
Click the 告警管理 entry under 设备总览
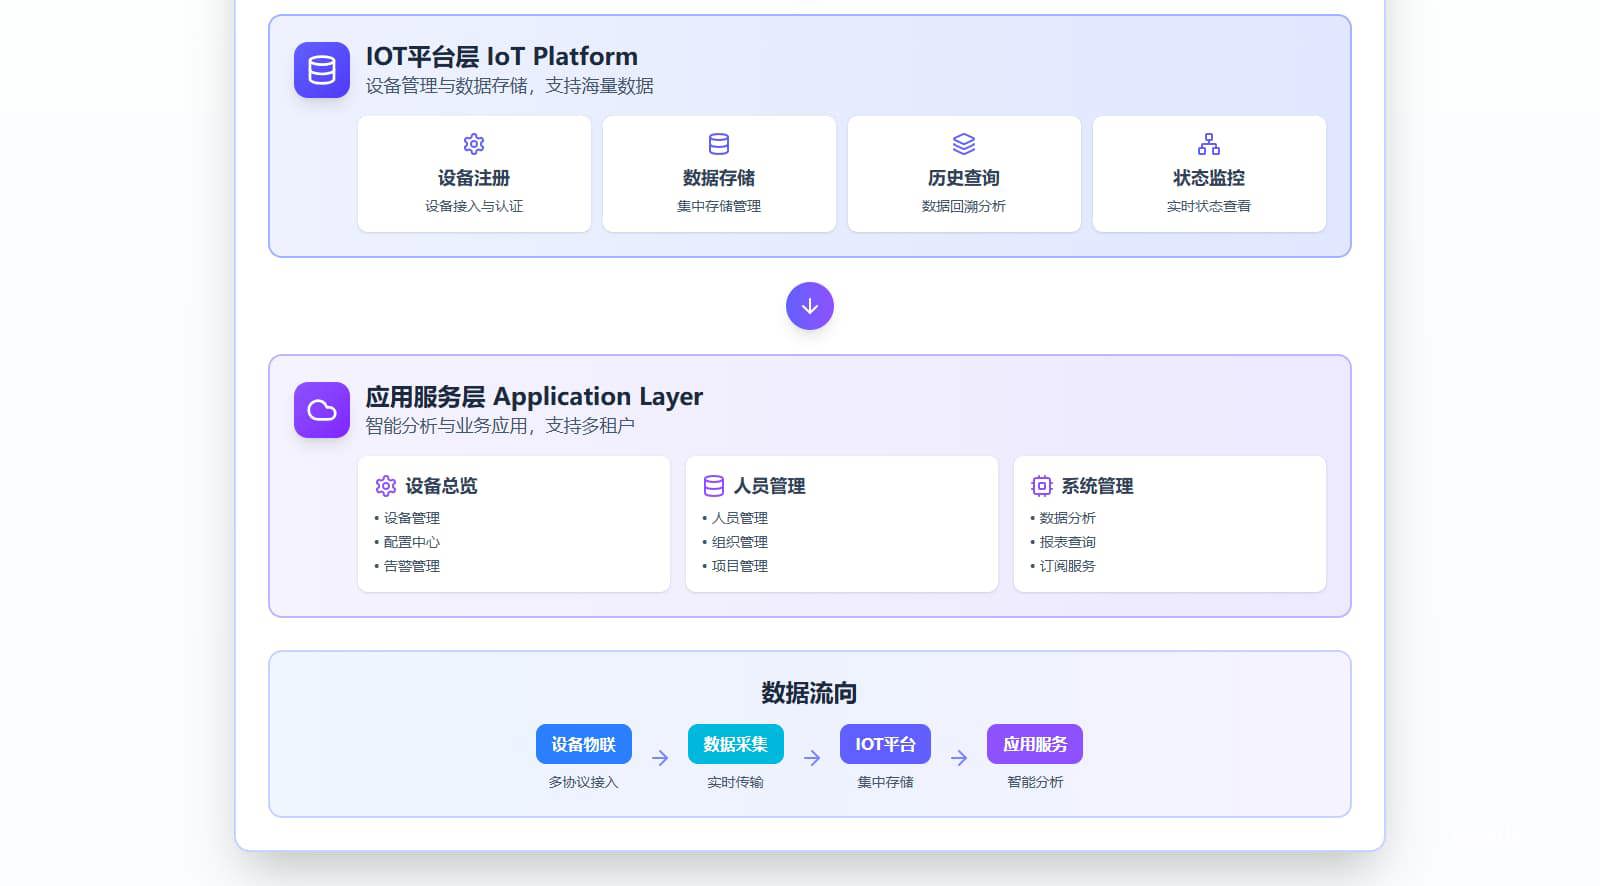(412, 566)
